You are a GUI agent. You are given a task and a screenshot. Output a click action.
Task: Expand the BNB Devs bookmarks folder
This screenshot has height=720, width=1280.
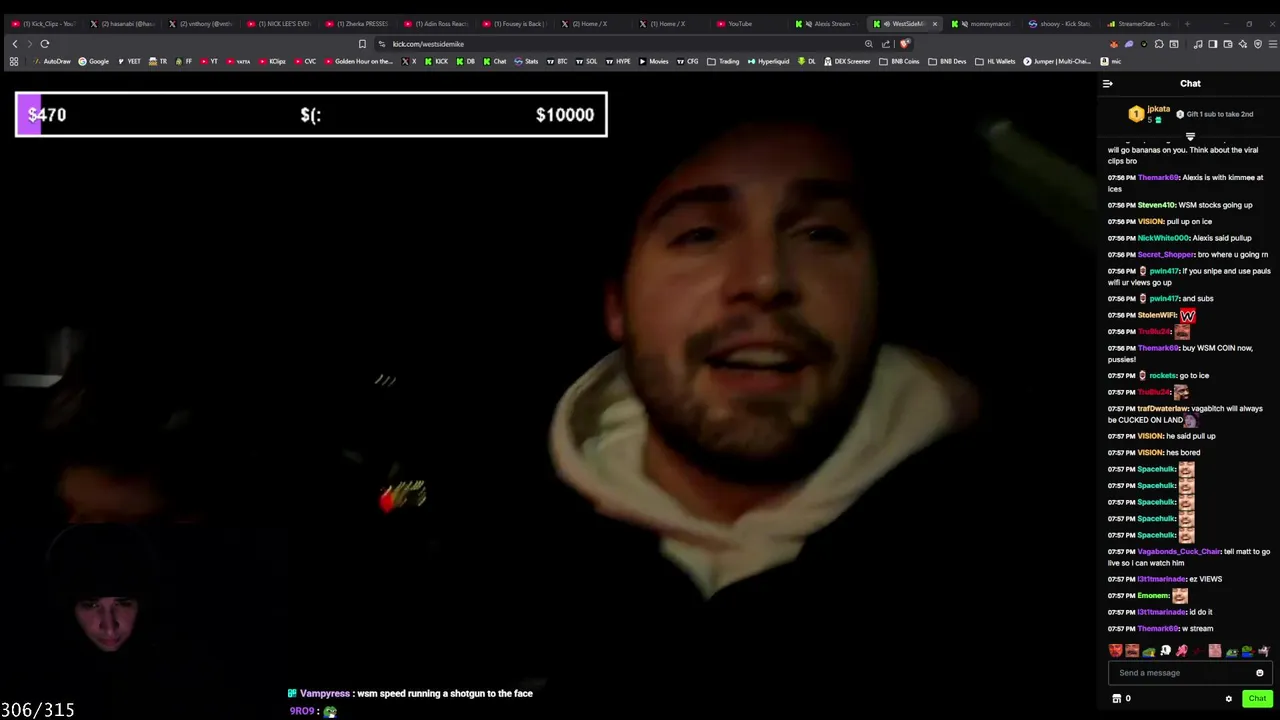tap(947, 61)
